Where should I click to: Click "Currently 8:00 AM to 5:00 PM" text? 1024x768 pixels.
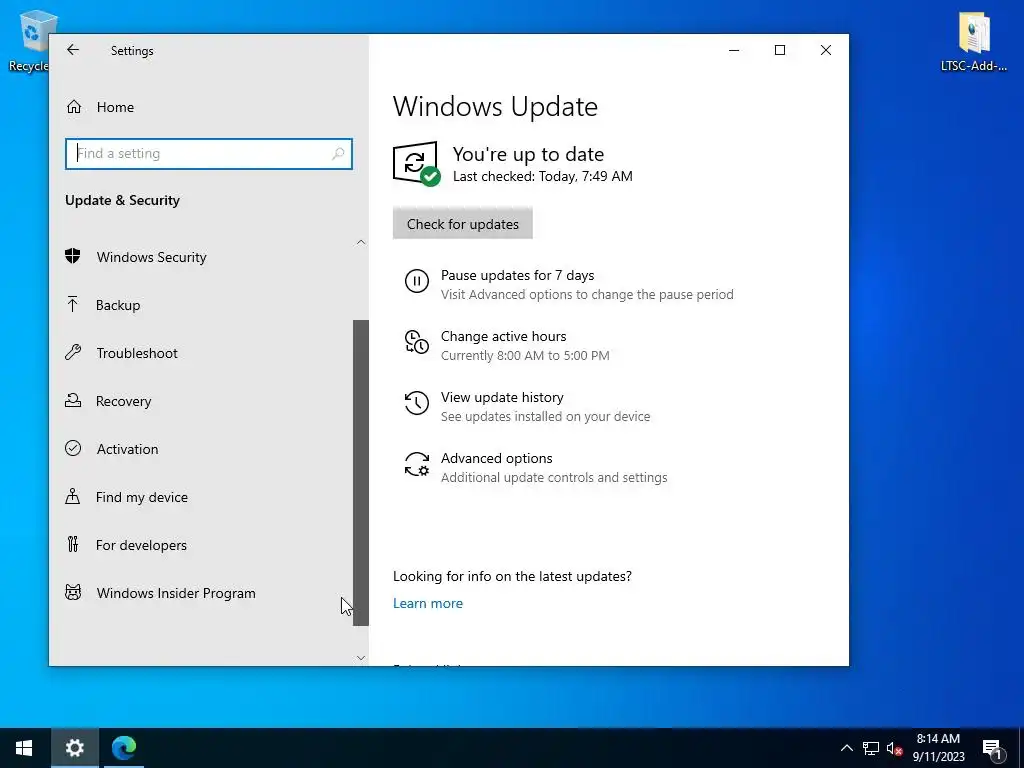click(525, 356)
